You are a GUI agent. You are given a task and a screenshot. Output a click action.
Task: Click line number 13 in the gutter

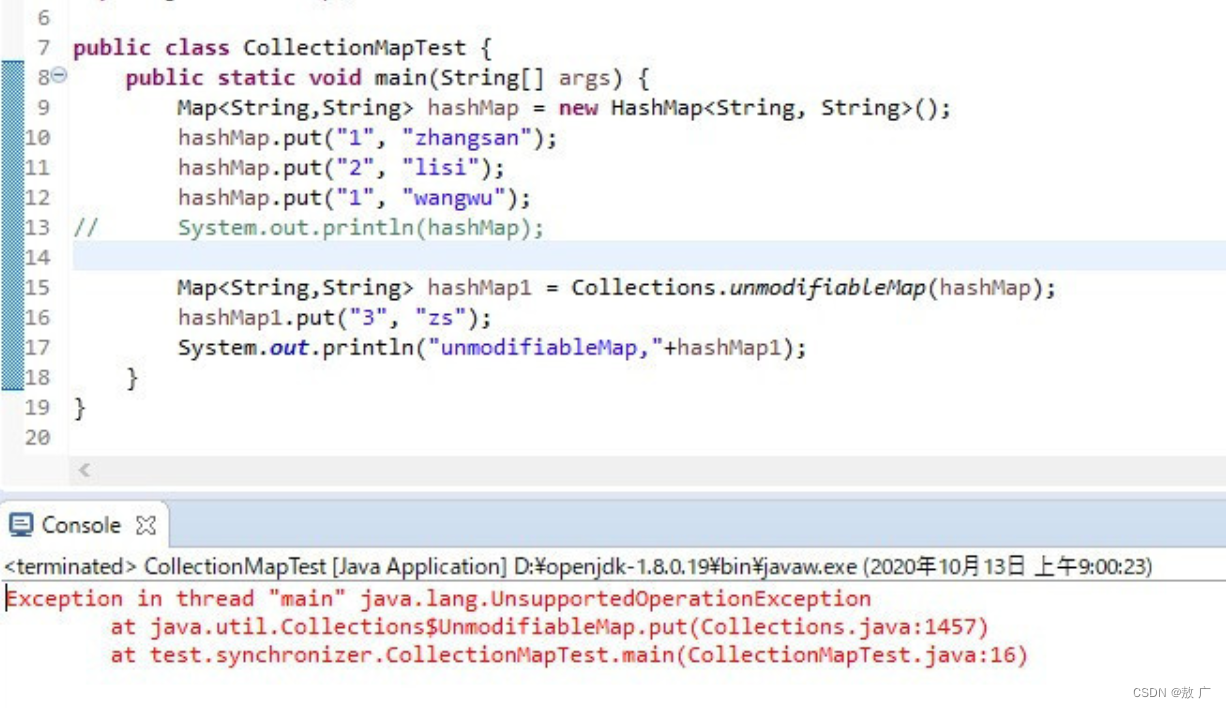pyautogui.click(x=37, y=228)
